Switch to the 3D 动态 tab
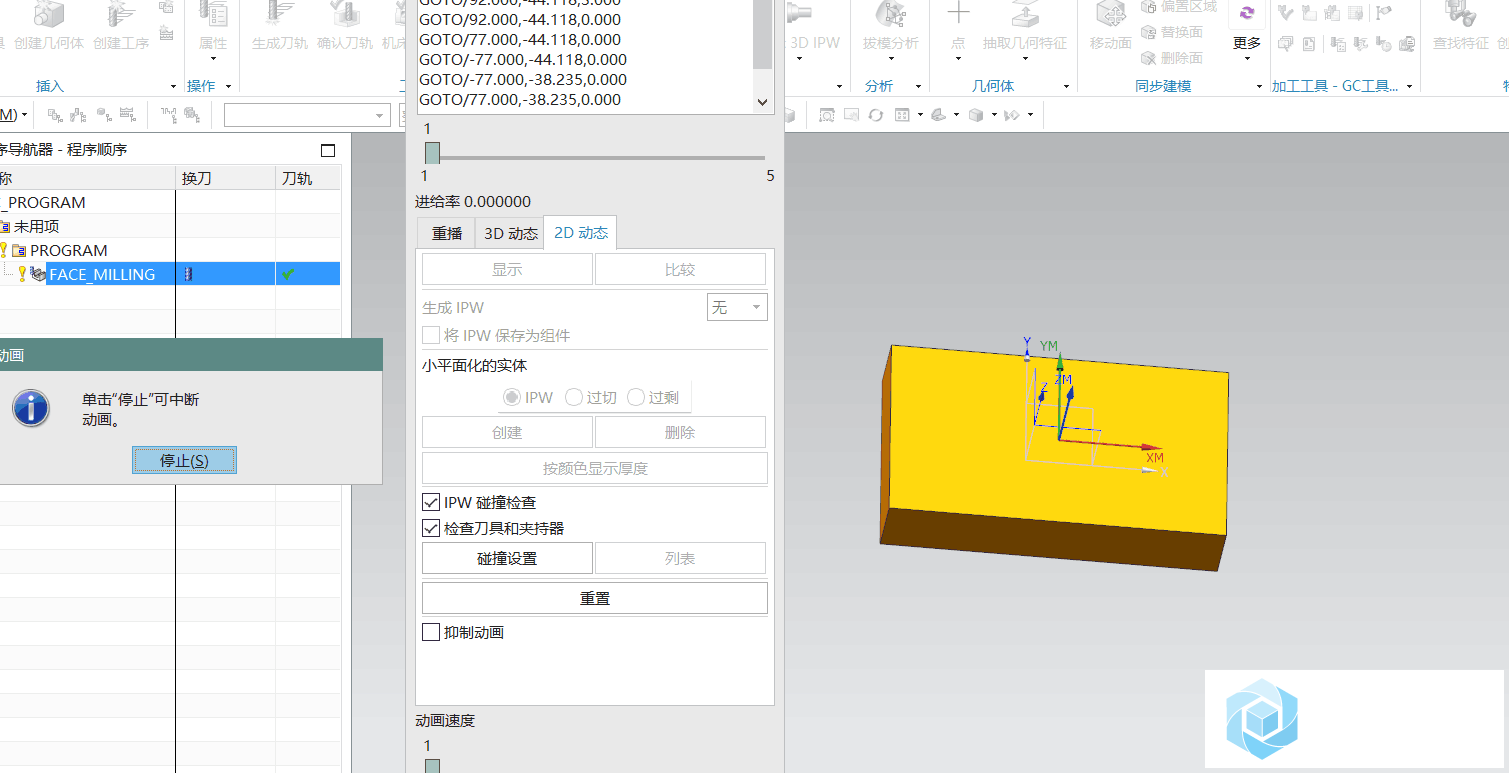The width and height of the screenshot is (1509, 773). tap(510, 233)
